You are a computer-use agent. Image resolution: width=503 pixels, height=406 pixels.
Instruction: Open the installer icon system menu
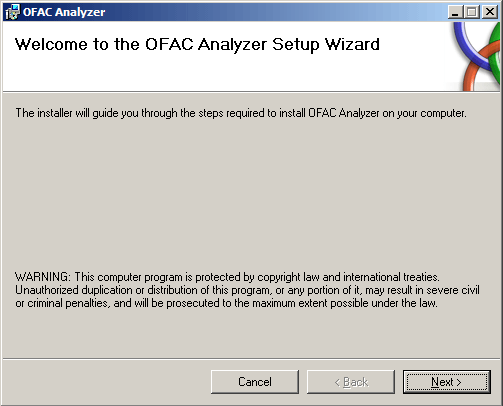[12, 12]
